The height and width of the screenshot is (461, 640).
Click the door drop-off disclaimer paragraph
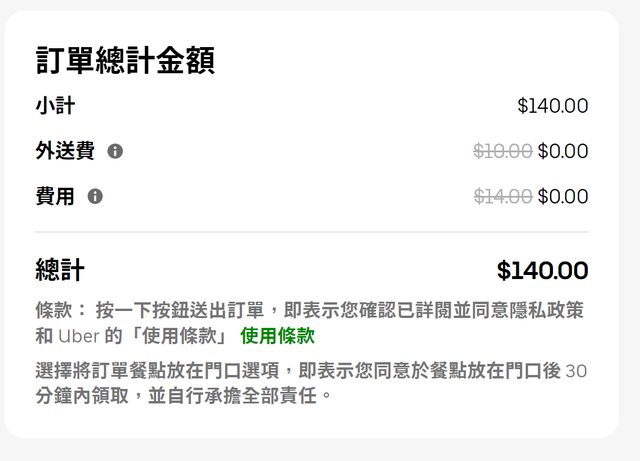[x=300, y=383]
